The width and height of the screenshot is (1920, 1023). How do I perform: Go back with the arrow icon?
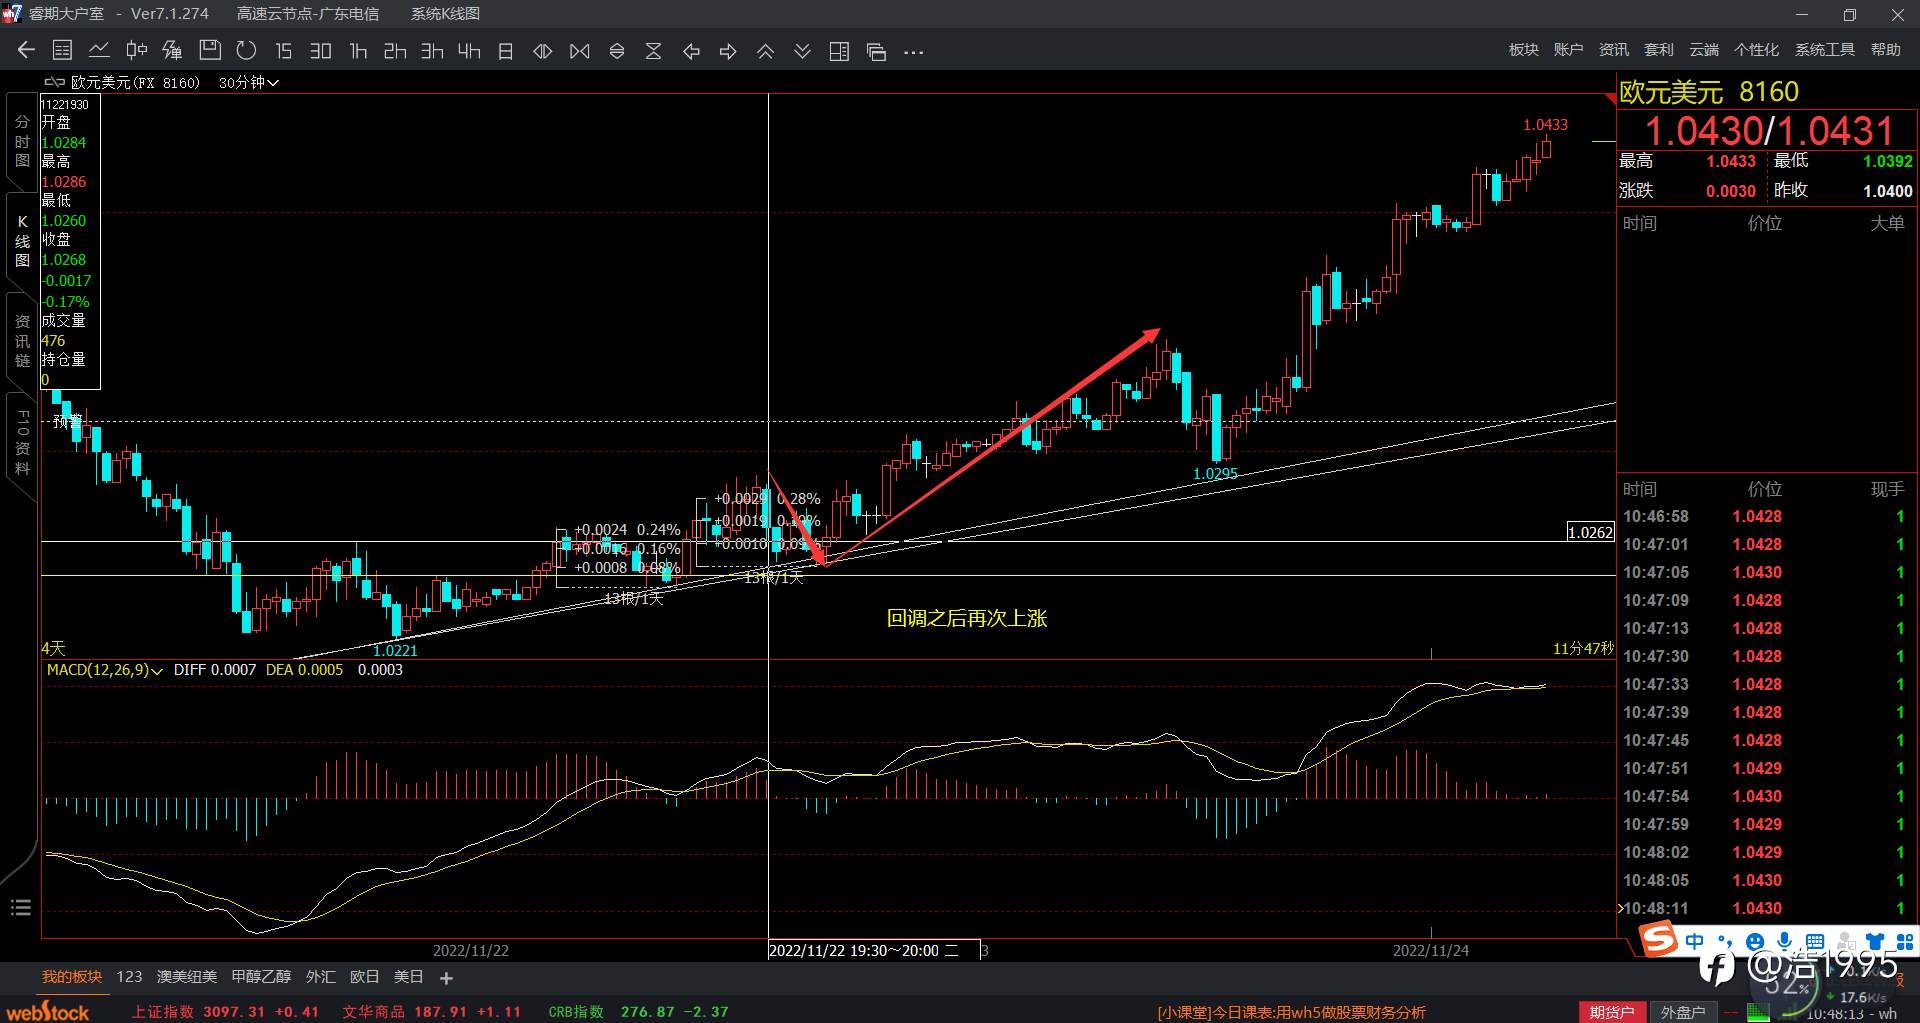pos(26,51)
